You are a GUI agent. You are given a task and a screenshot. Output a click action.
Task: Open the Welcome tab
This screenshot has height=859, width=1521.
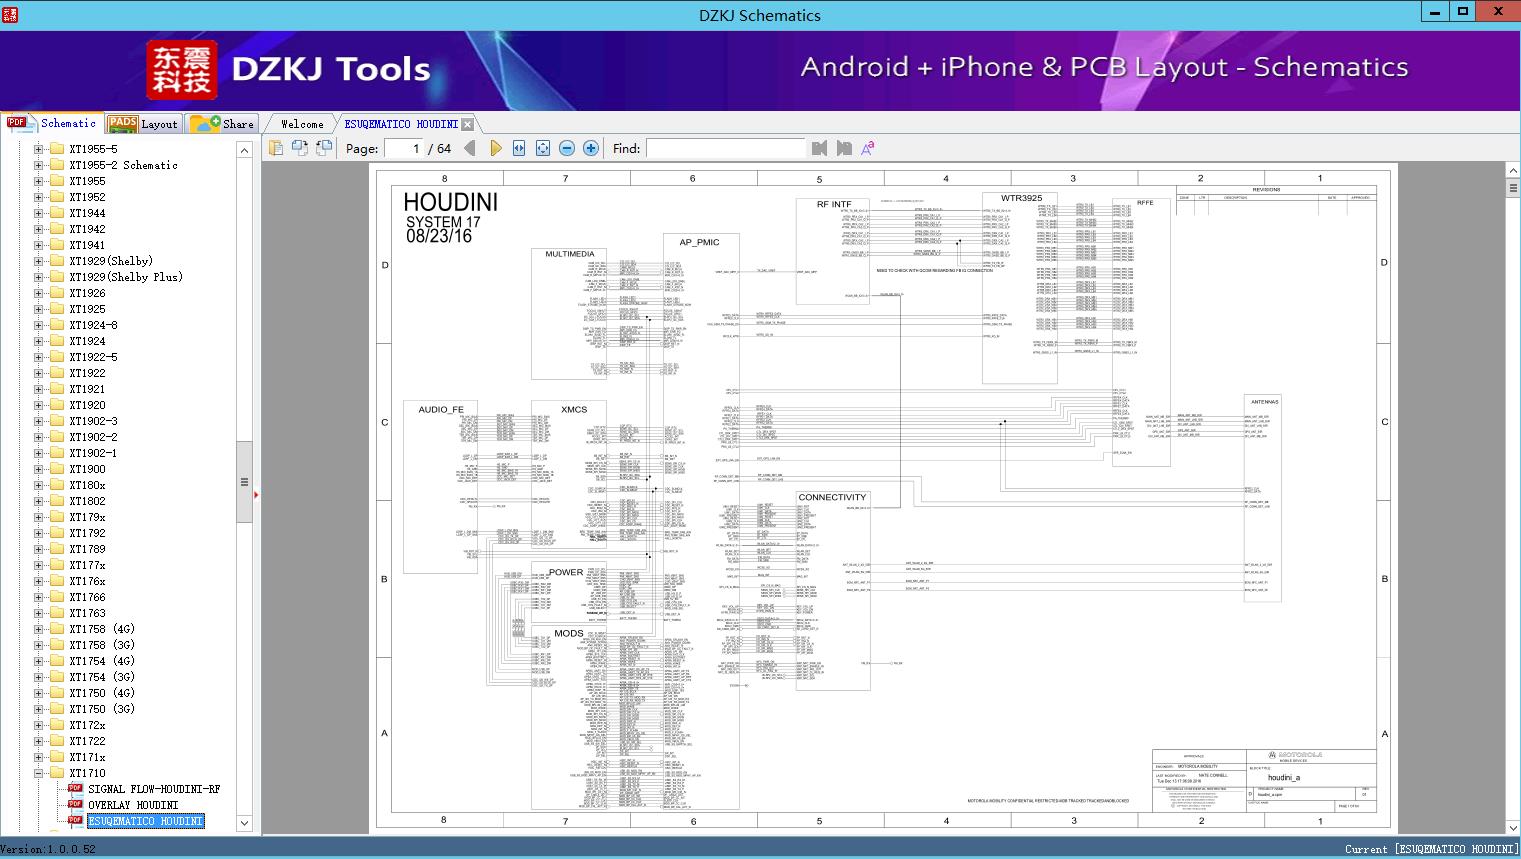point(301,124)
